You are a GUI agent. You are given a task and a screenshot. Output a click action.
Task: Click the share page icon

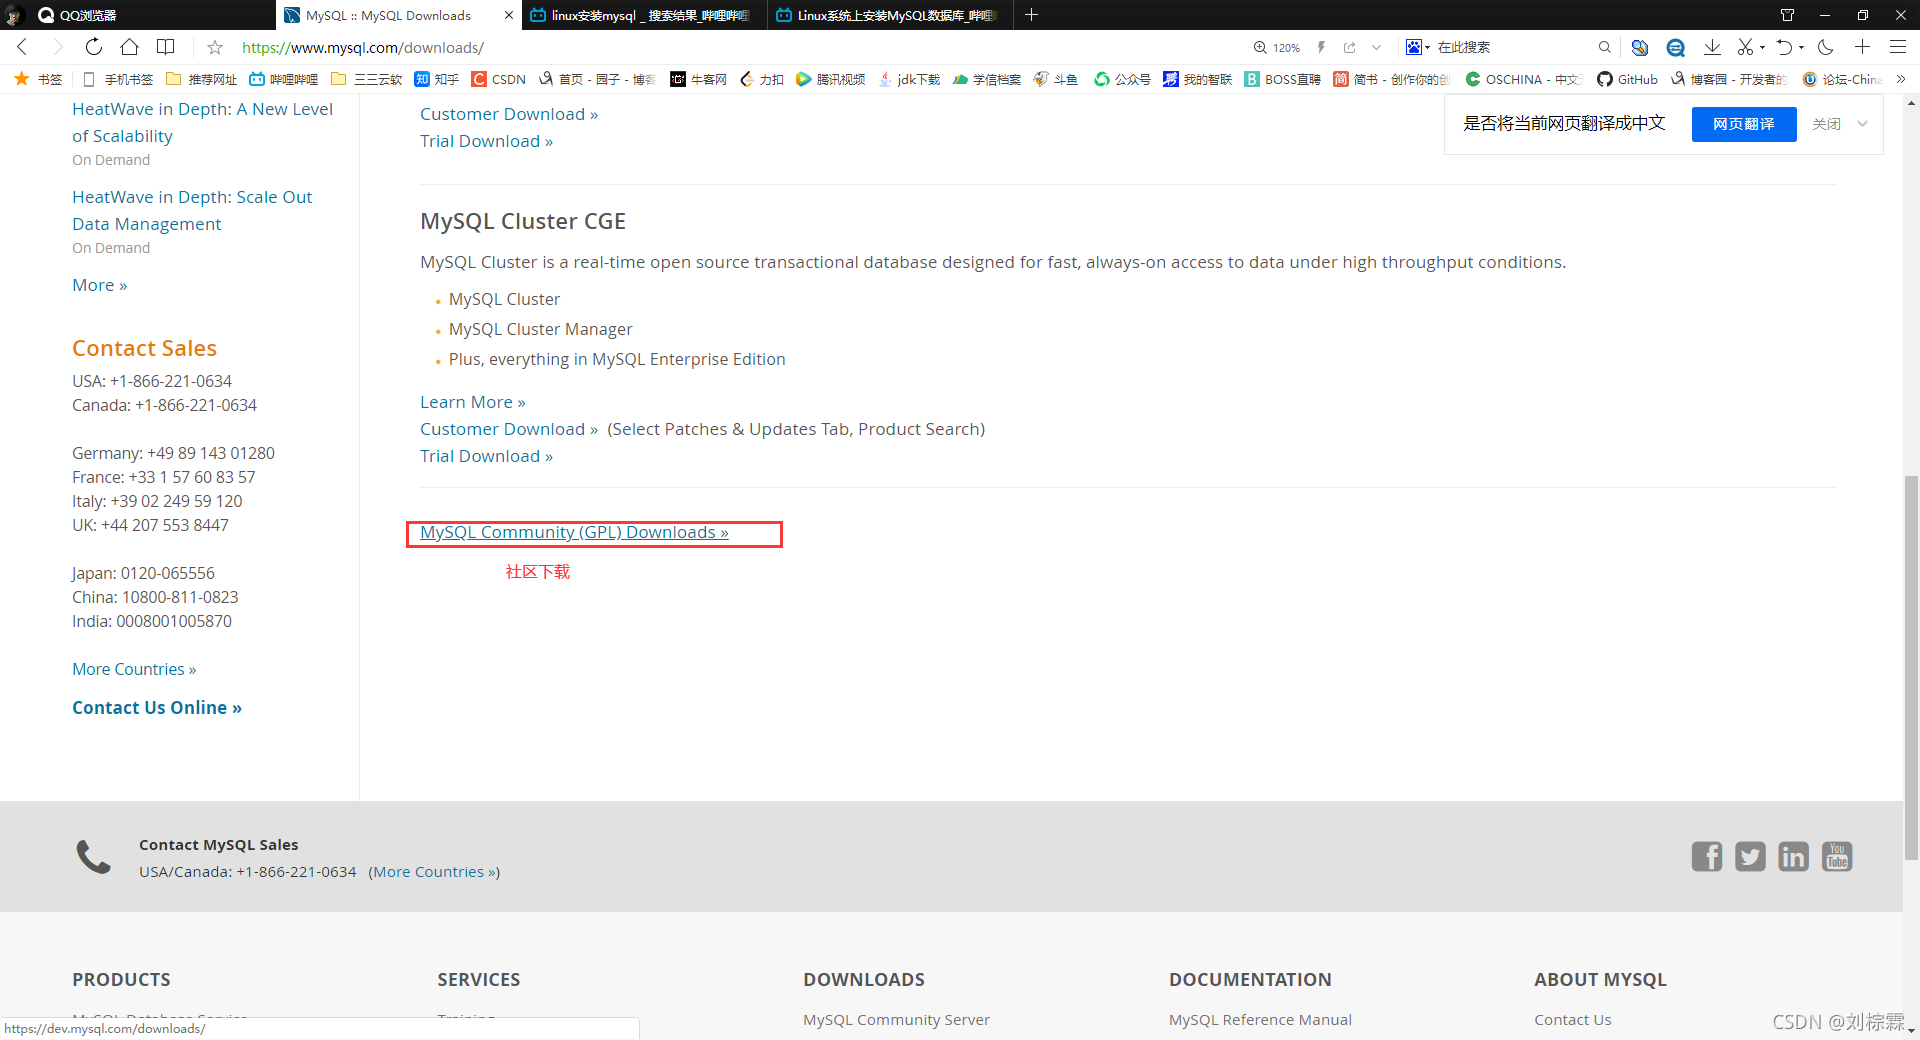[1349, 47]
